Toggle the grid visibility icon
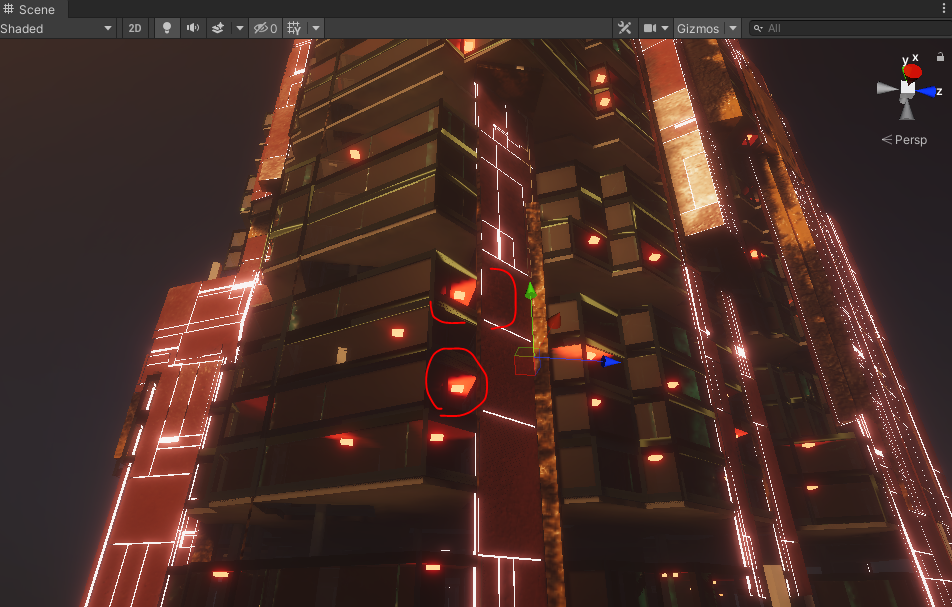 [x=294, y=28]
